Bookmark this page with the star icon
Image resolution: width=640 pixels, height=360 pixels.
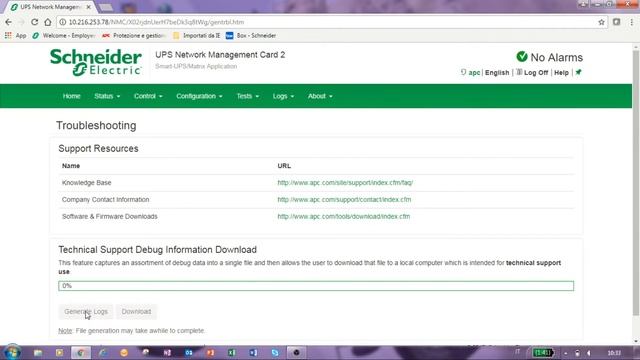coord(601,22)
